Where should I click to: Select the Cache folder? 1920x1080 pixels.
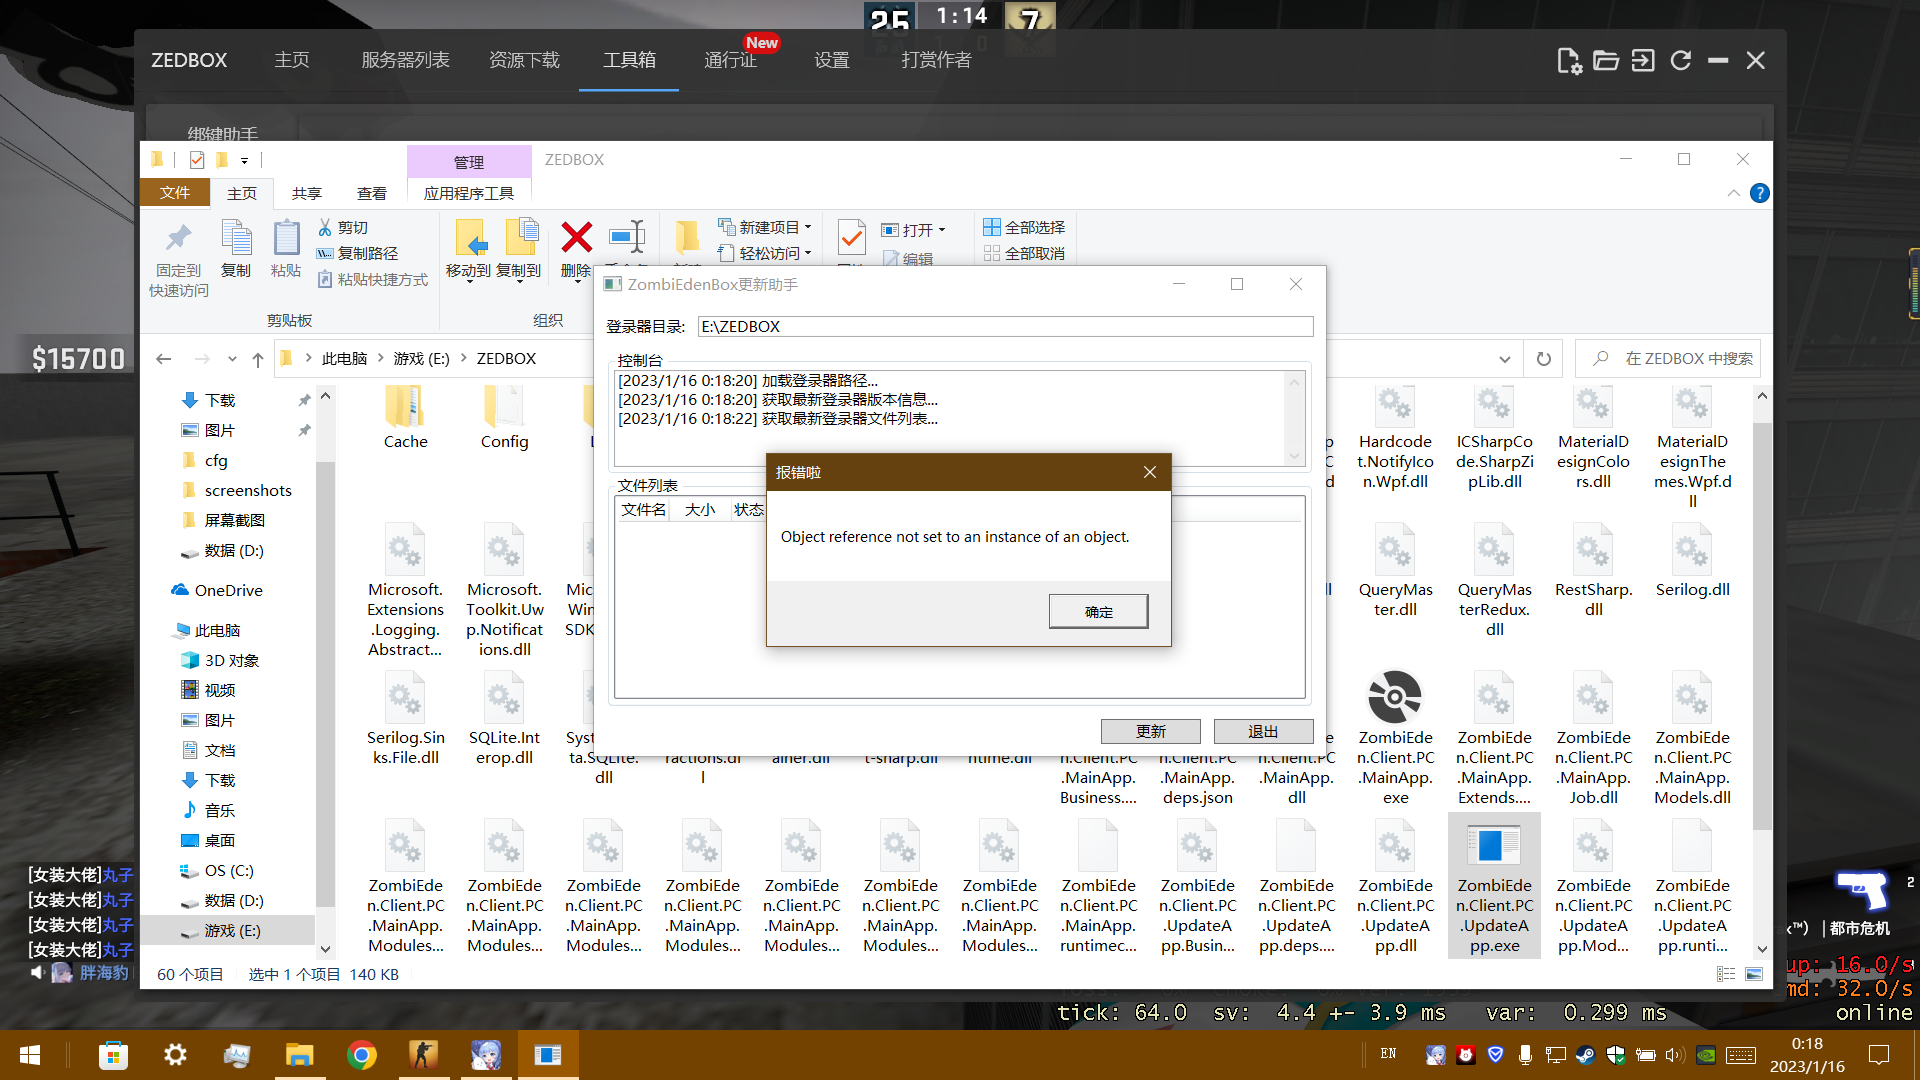(x=405, y=418)
